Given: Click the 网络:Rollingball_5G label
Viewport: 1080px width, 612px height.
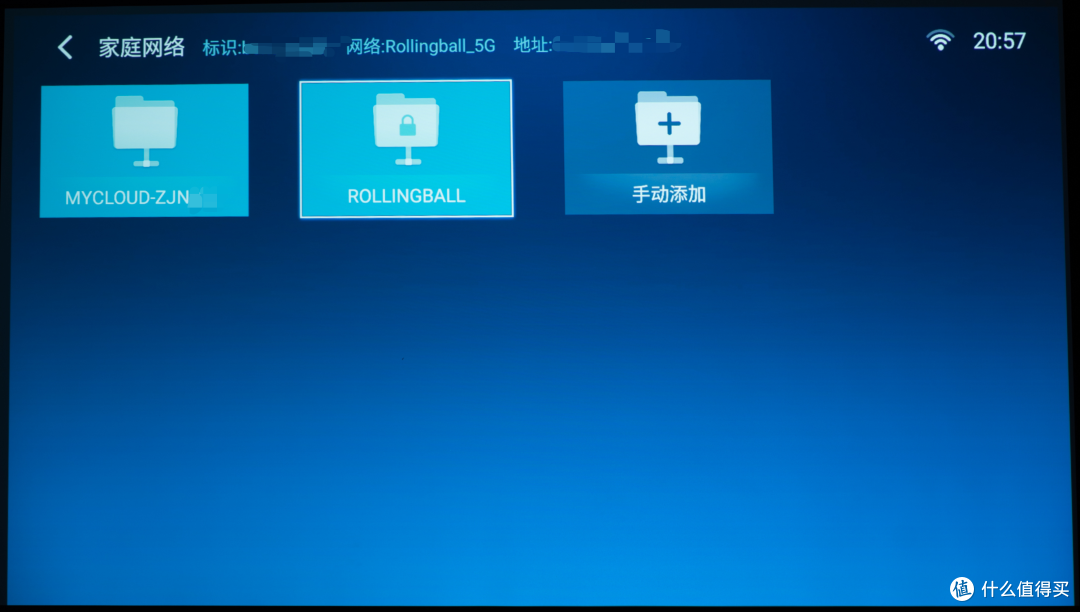Looking at the screenshot, I should (x=421, y=46).
